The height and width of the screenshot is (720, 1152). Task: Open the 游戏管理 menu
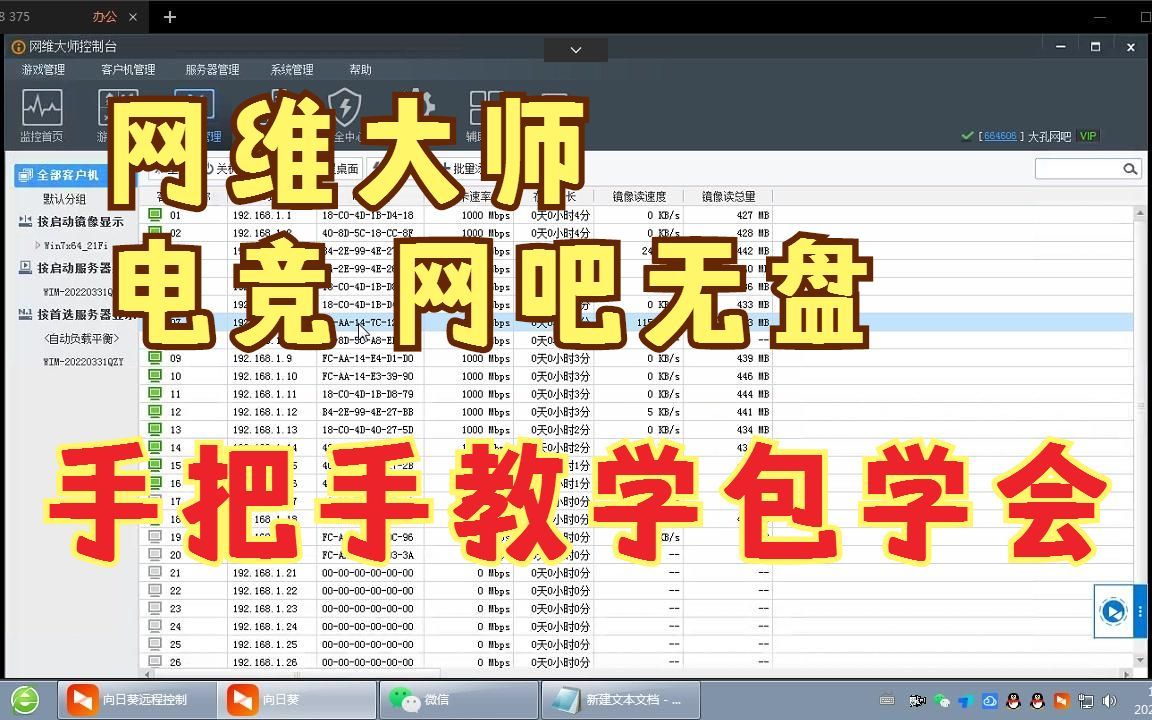(x=43, y=70)
